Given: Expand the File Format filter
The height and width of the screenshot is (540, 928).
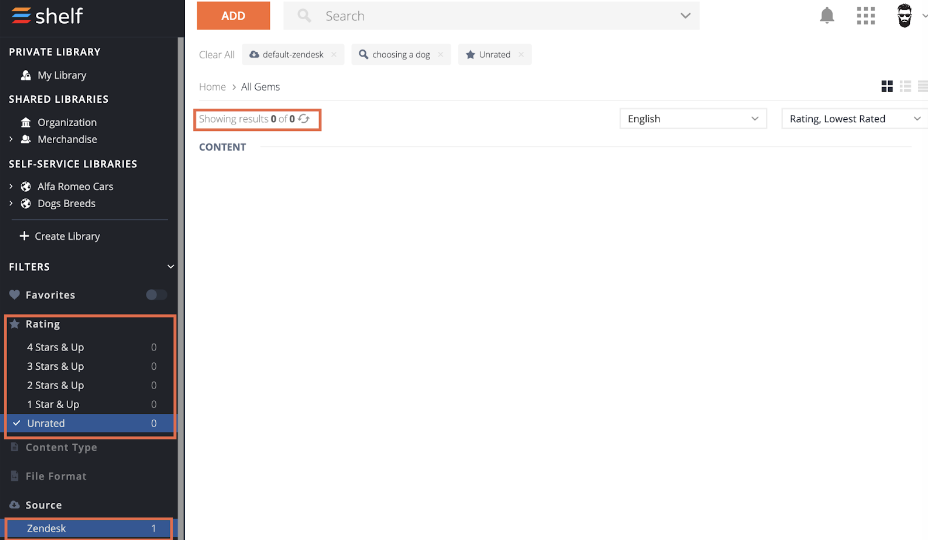Looking at the screenshot, I should (56, 475).
